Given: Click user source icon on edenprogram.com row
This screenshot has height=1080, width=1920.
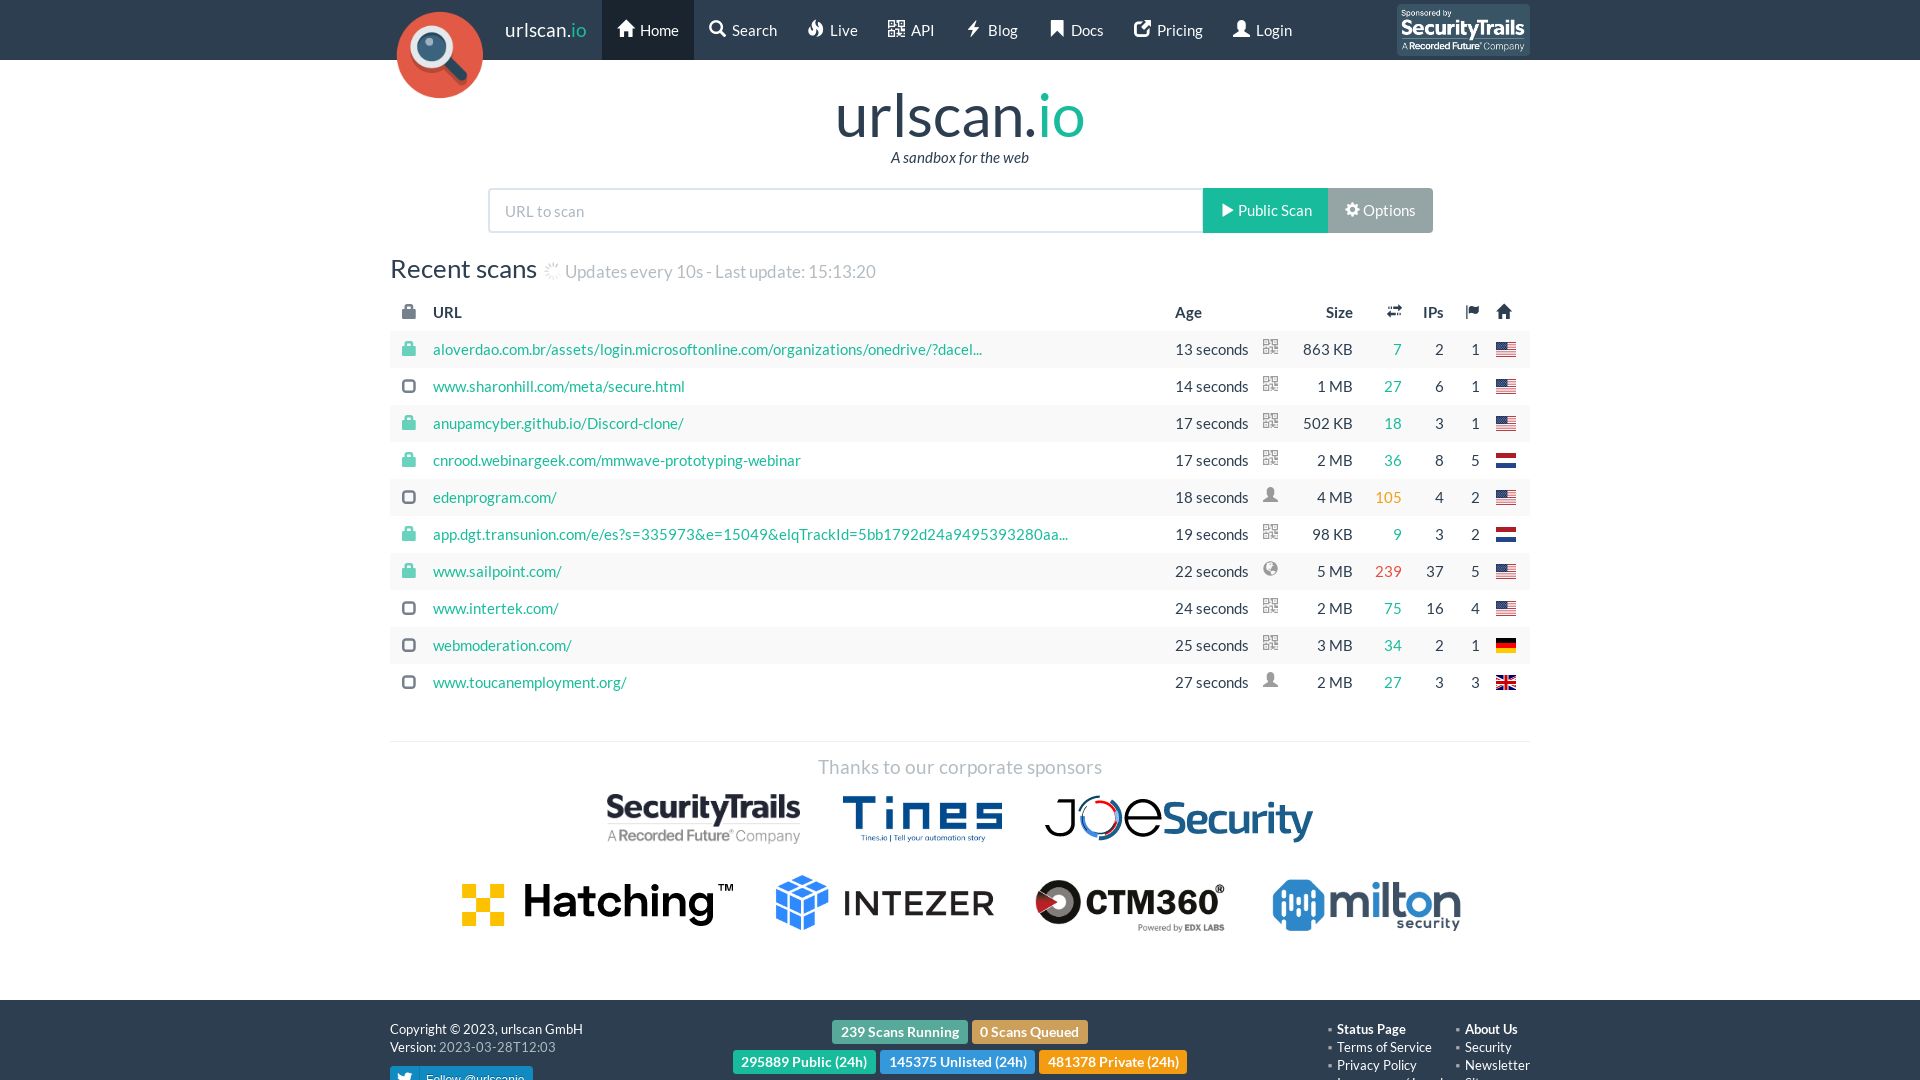Looking at the screenshot, I should (1271, 495).
